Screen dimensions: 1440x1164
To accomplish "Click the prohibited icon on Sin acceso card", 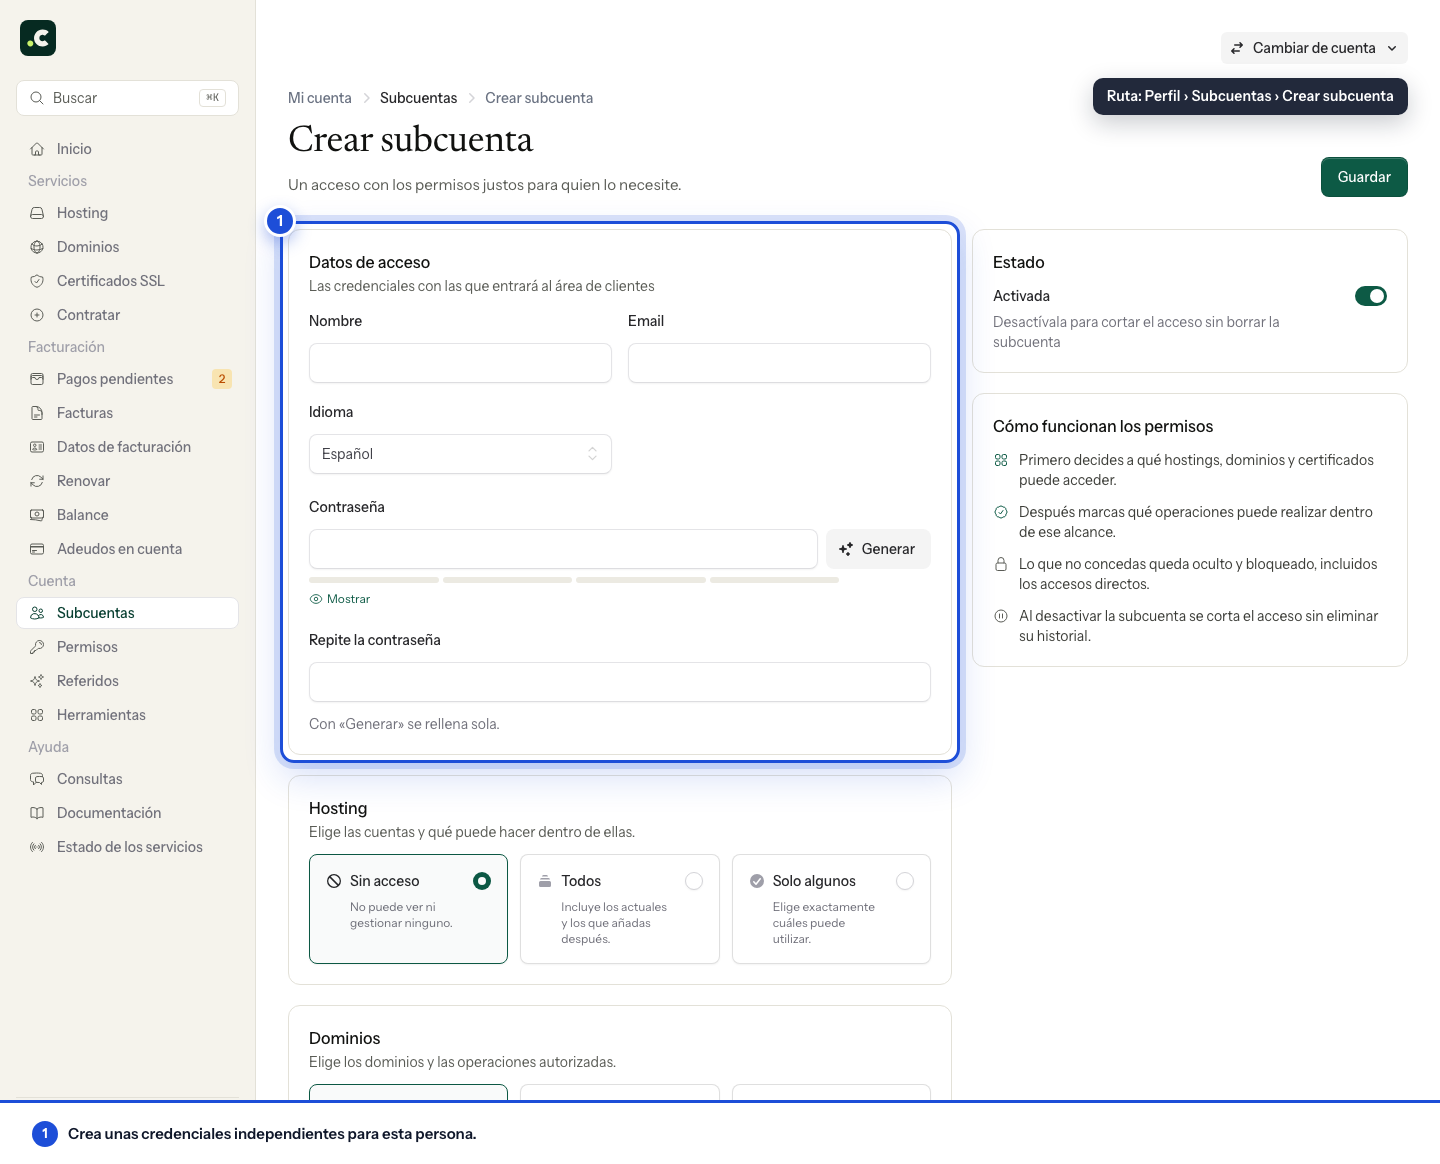I will pyautogui.click(x=334, y=881).
